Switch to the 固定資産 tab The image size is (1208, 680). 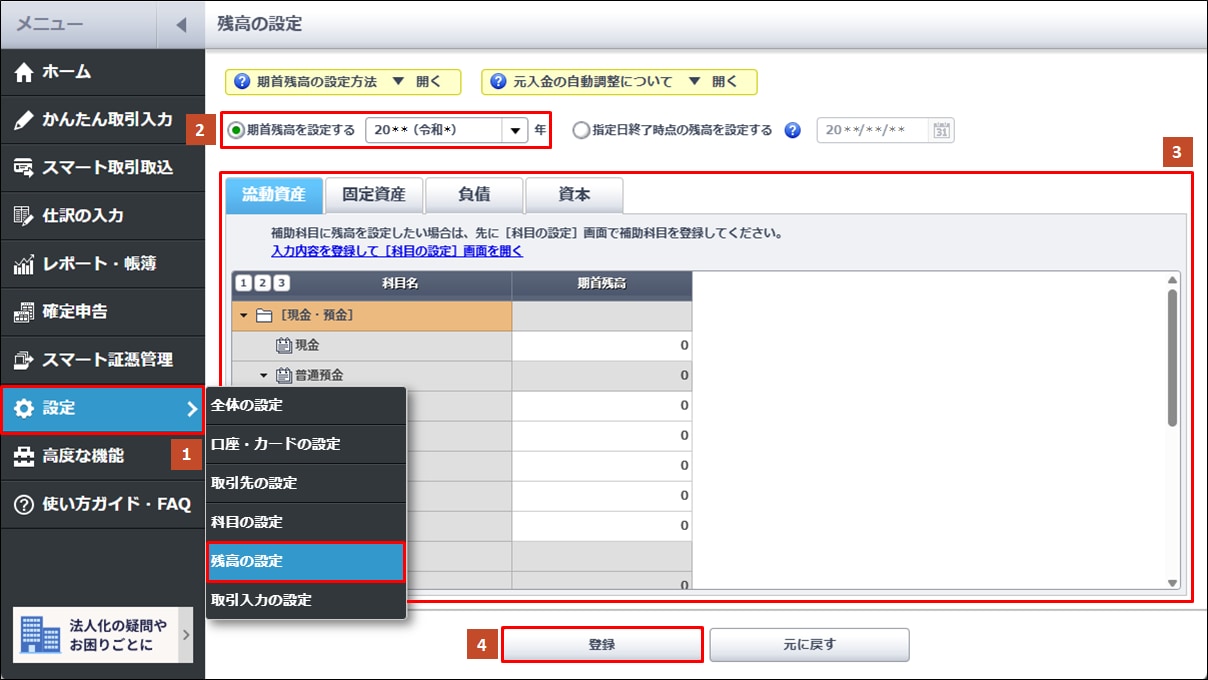(374, 195)
